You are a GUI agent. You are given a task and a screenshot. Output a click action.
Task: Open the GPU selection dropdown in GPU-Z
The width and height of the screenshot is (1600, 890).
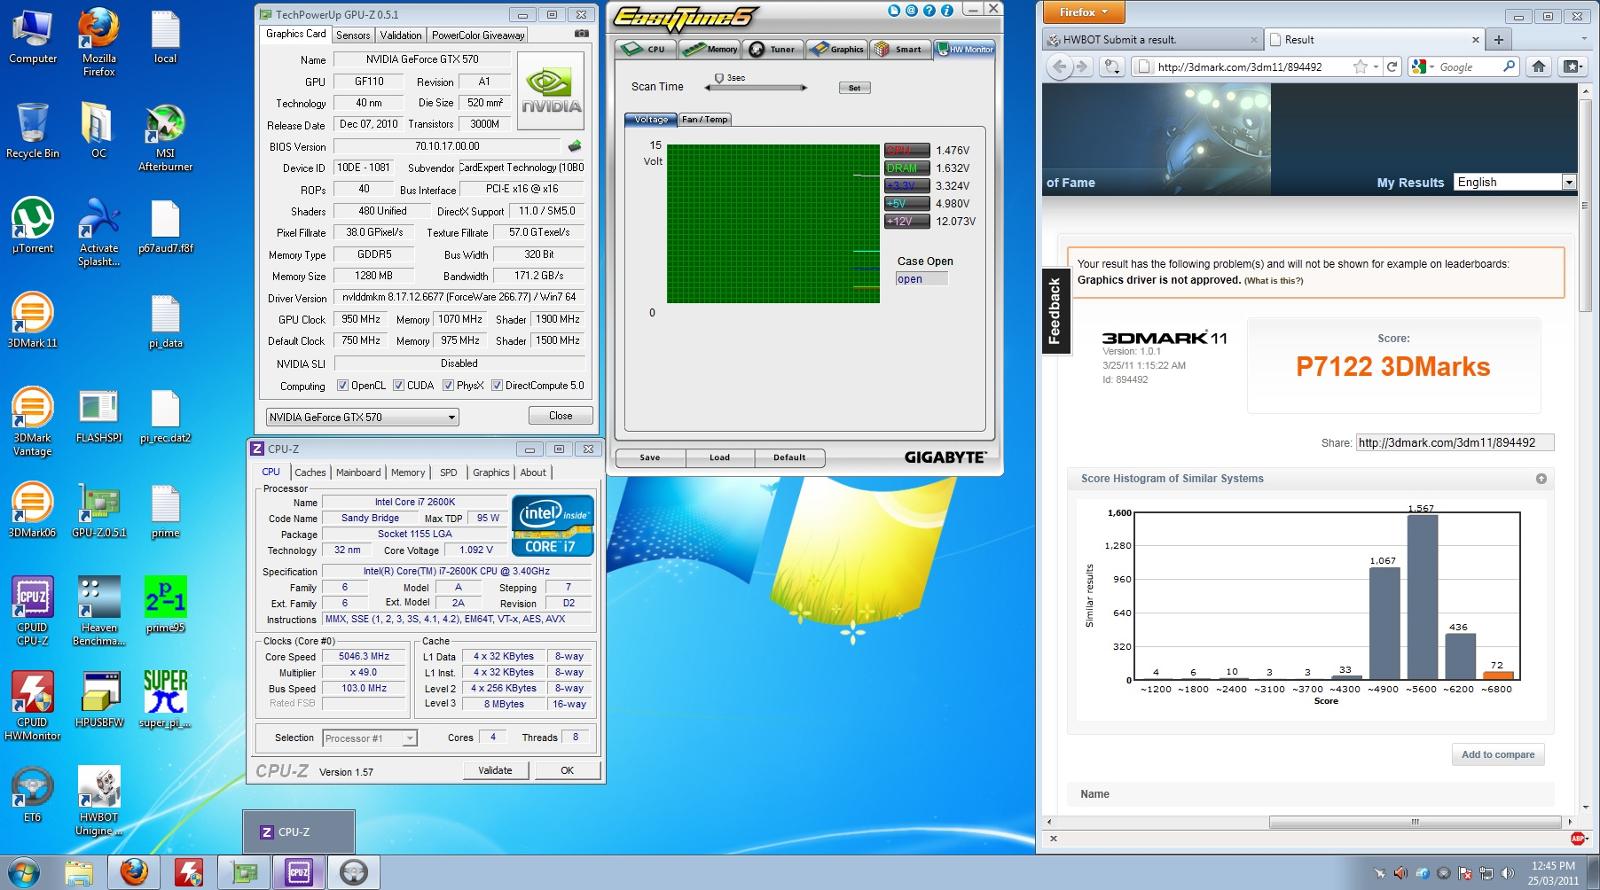(362, 417)
